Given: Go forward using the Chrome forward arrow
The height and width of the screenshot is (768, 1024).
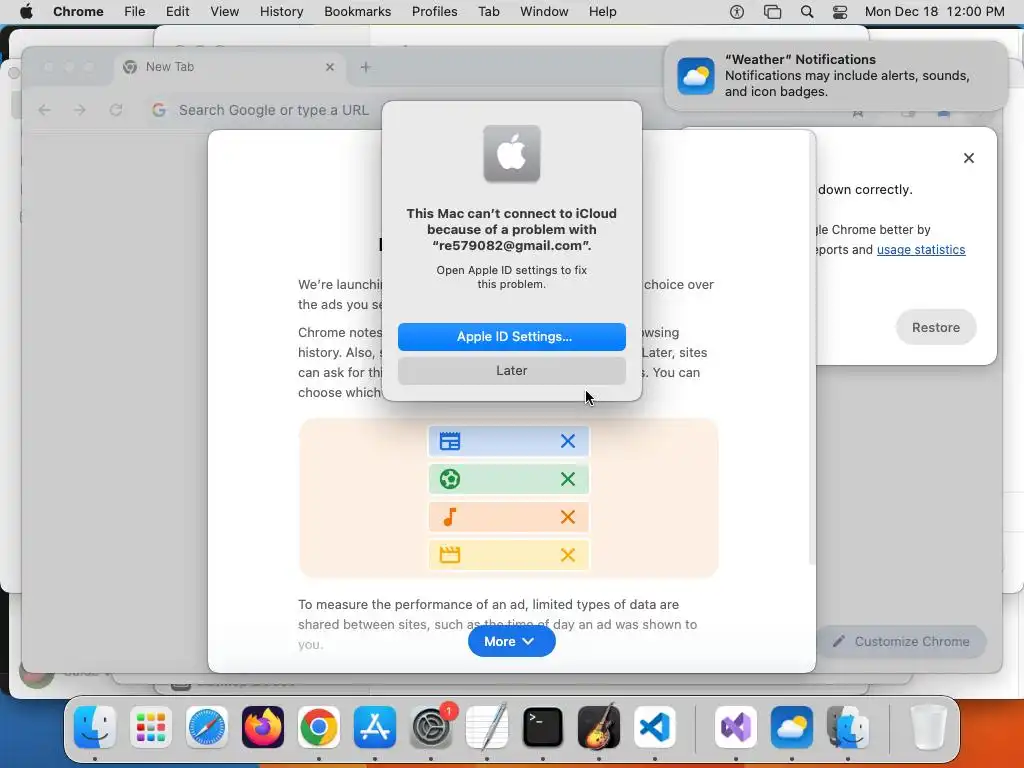Looking at the screenshot, I should (80, 110).
